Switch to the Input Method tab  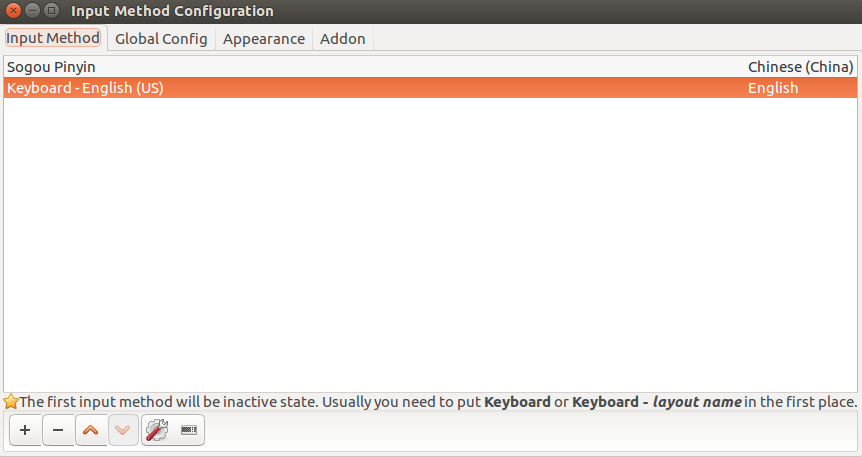pos(53,38)
